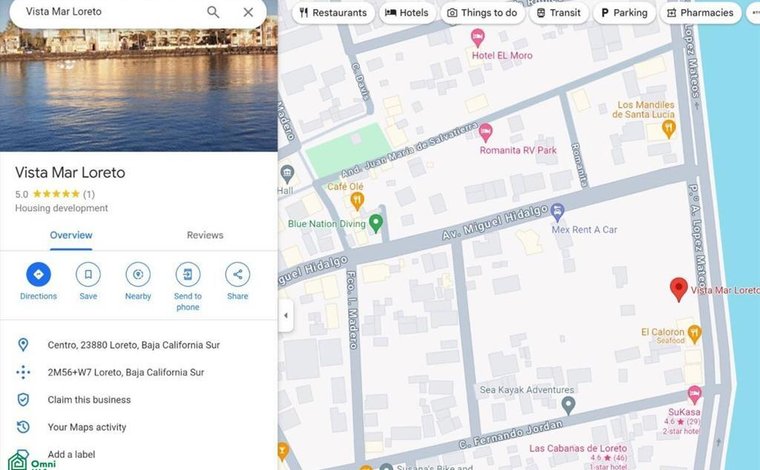Click the Hall pin at map edge

[x=287, y=173]
